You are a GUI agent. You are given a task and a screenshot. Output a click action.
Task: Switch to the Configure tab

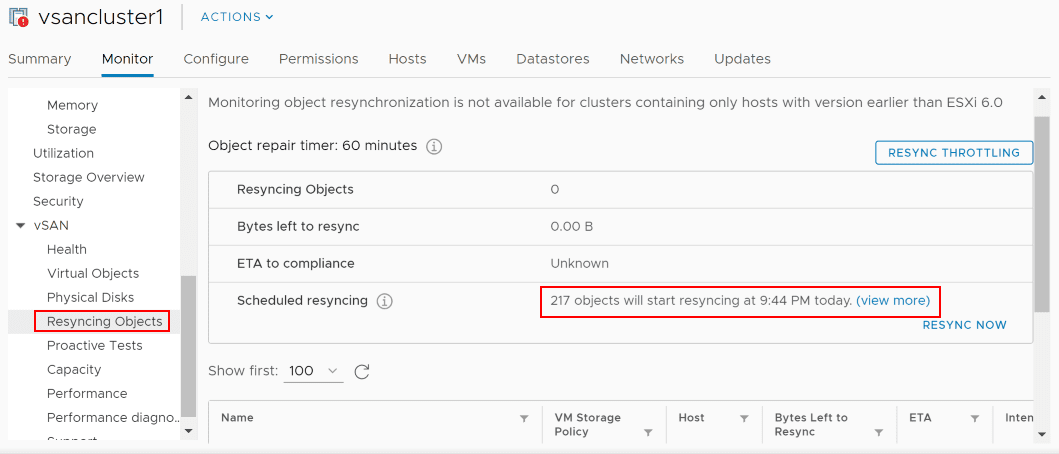216,59
